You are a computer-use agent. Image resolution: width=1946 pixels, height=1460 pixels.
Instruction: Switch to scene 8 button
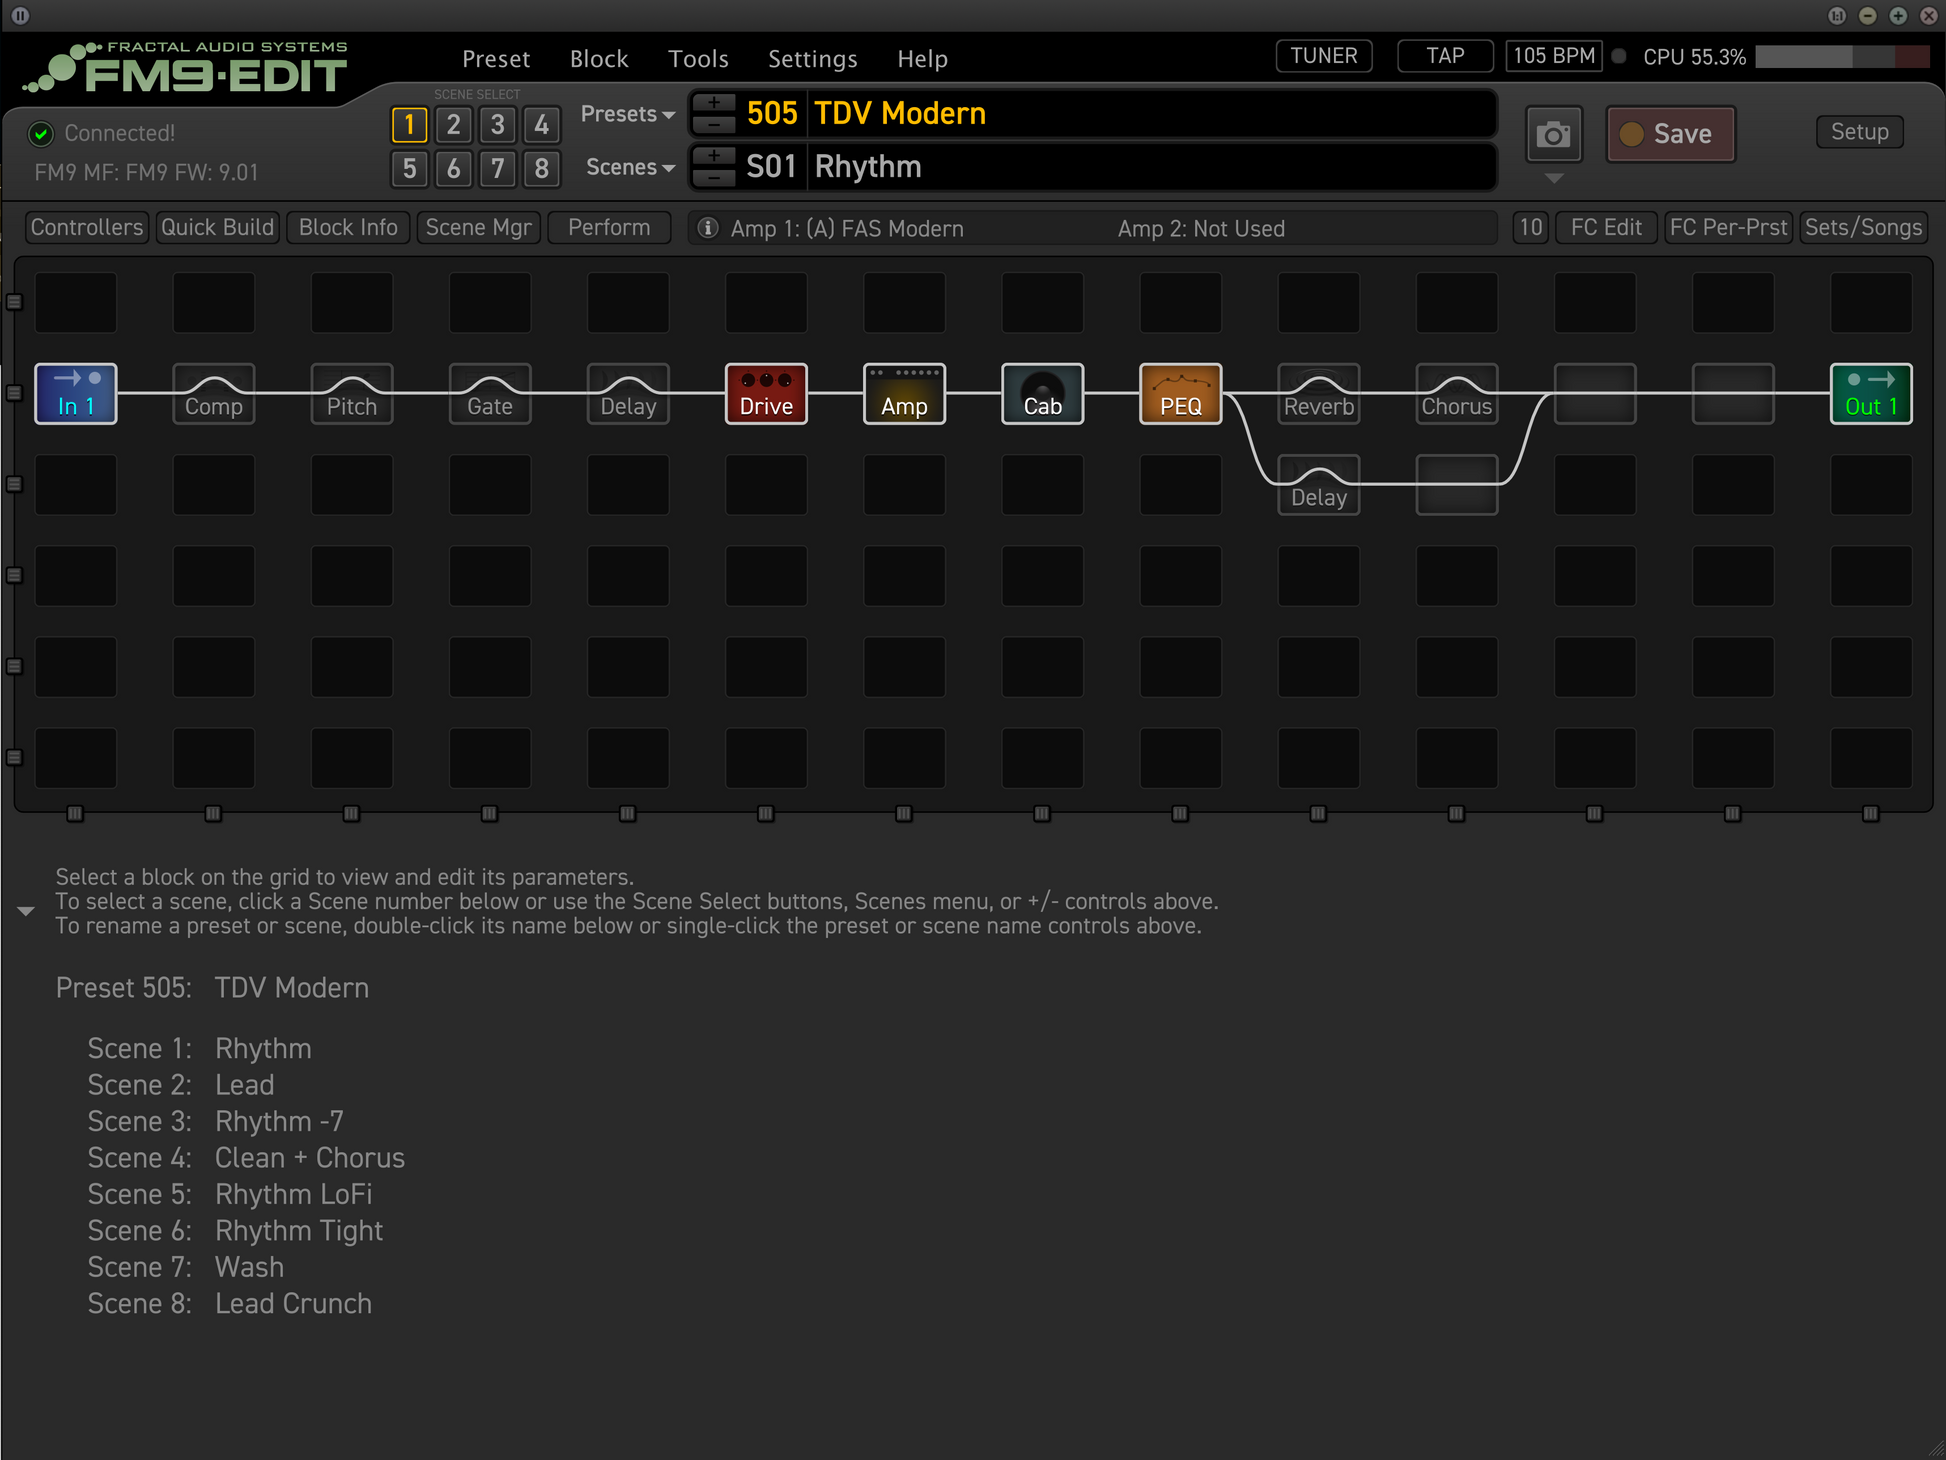tap(541, 168)
